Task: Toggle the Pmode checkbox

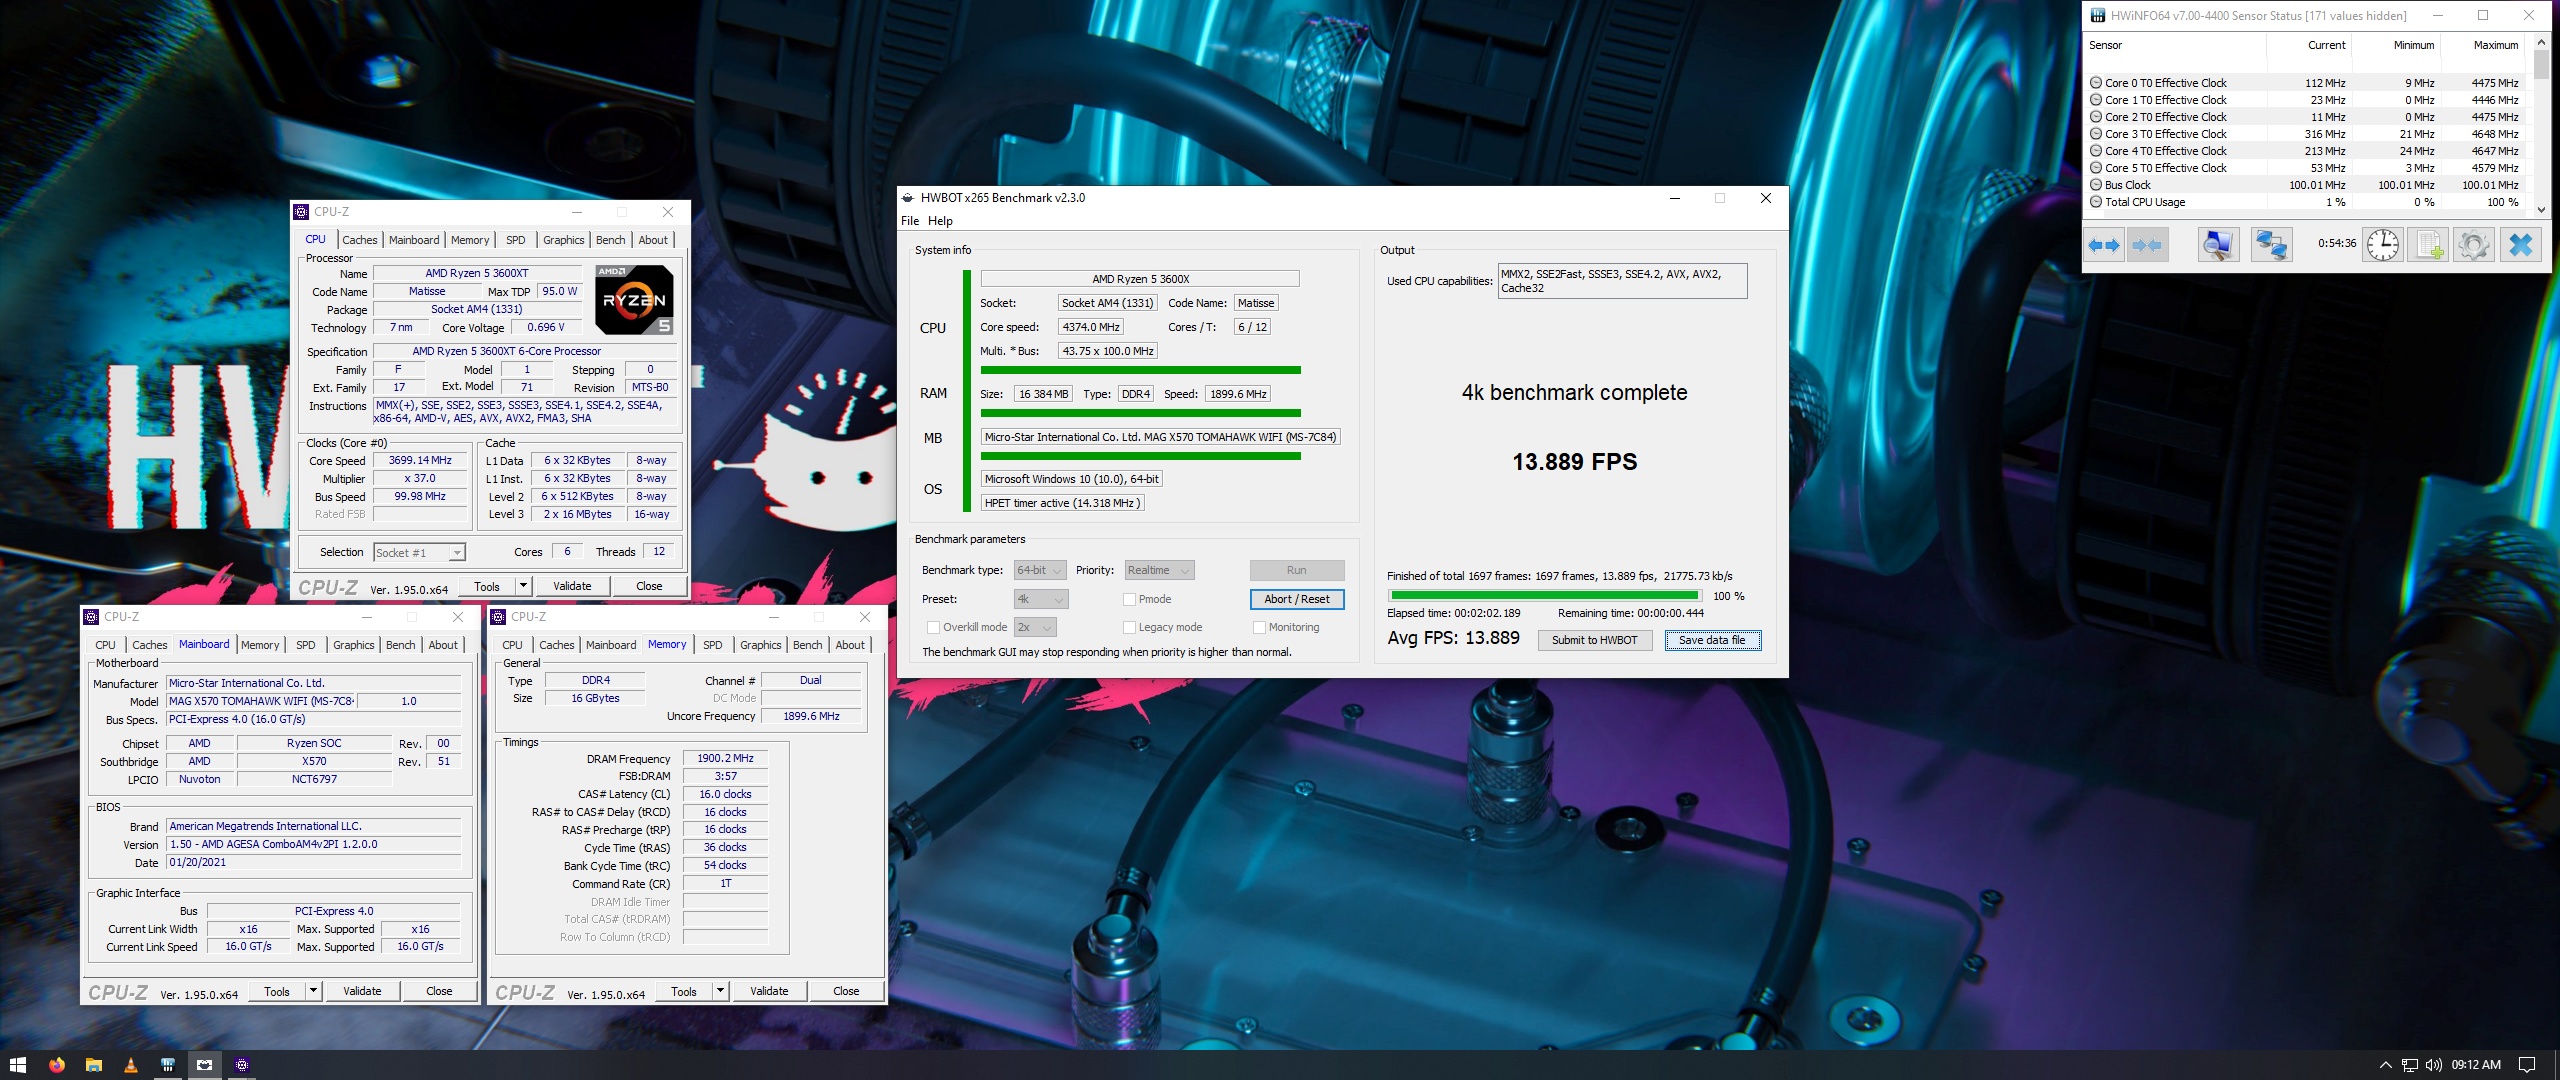Action: tap(1129, 600)
